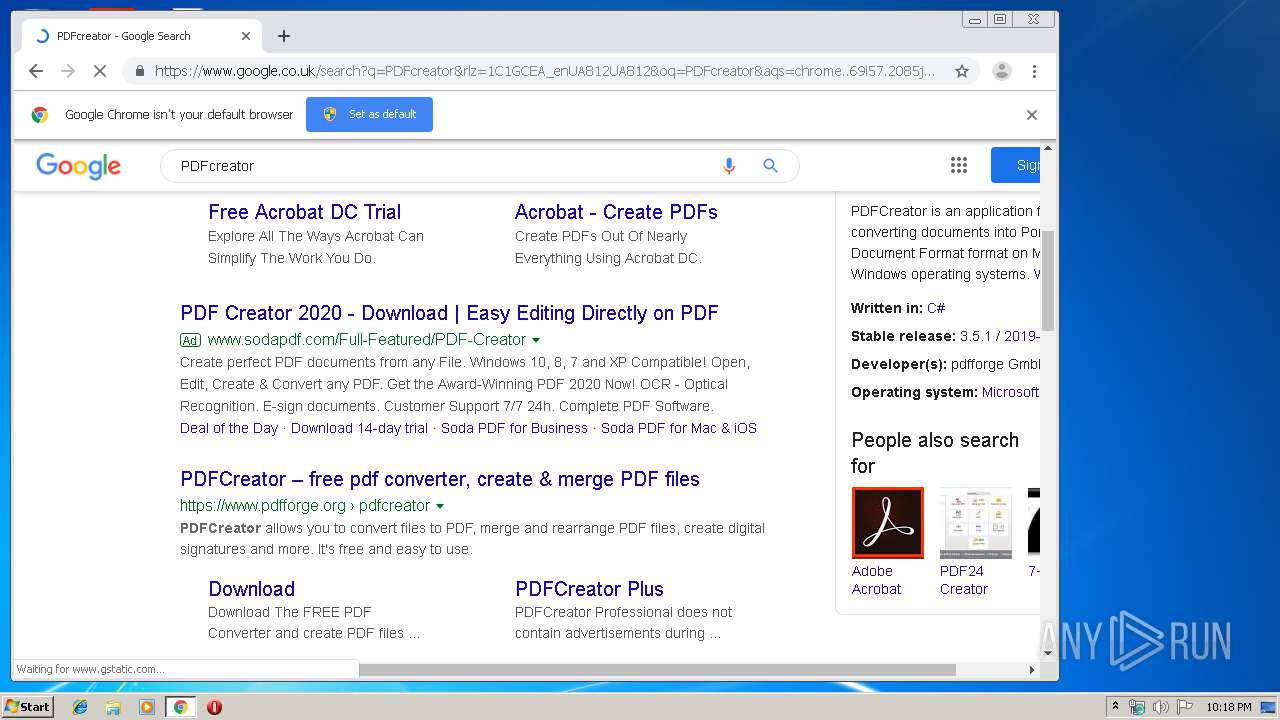Click vertical scrollbar down arrow
The image size is (1280, 720).
pos(1048,653)
